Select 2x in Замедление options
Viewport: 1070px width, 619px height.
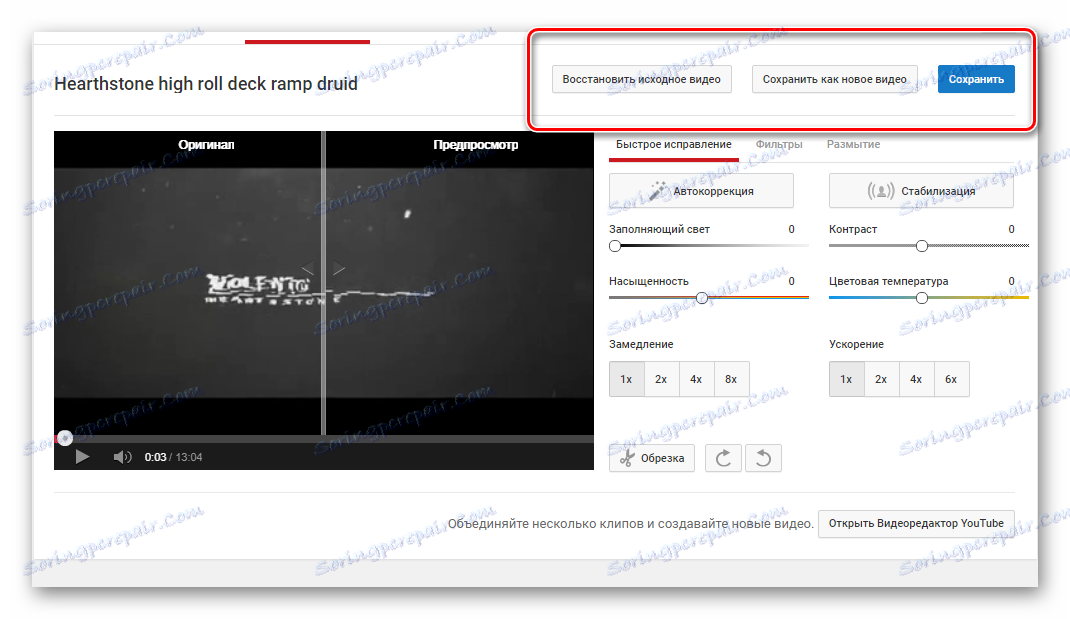click(x=661, y=379)
